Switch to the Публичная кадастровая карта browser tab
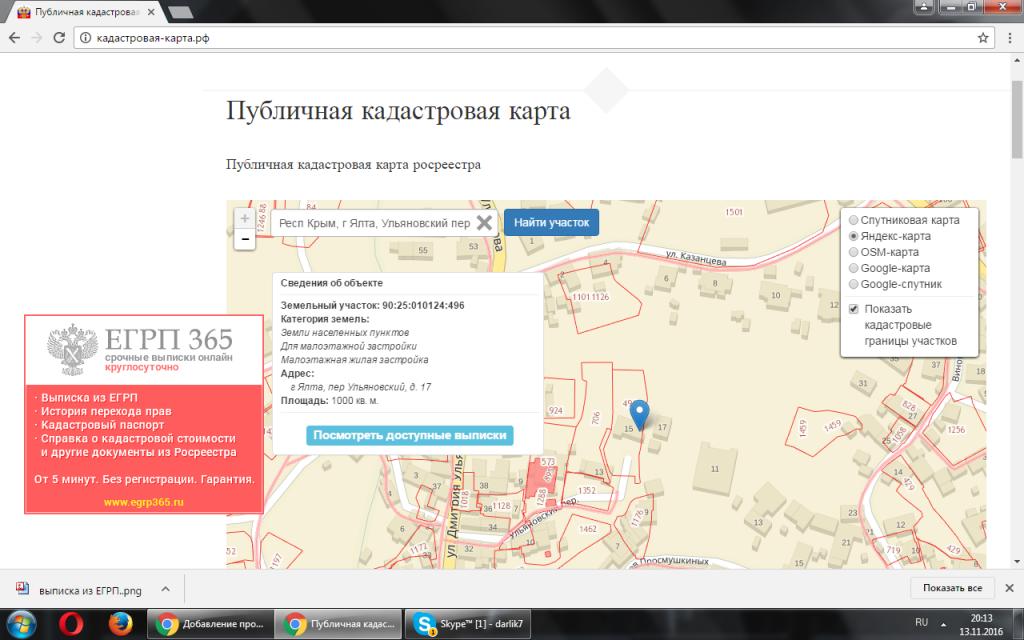 click(x=86, y=12)
